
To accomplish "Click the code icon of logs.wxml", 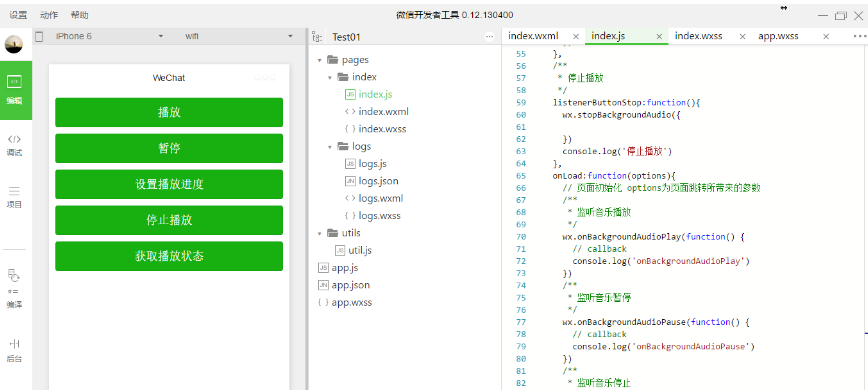I will coord(350,198).
